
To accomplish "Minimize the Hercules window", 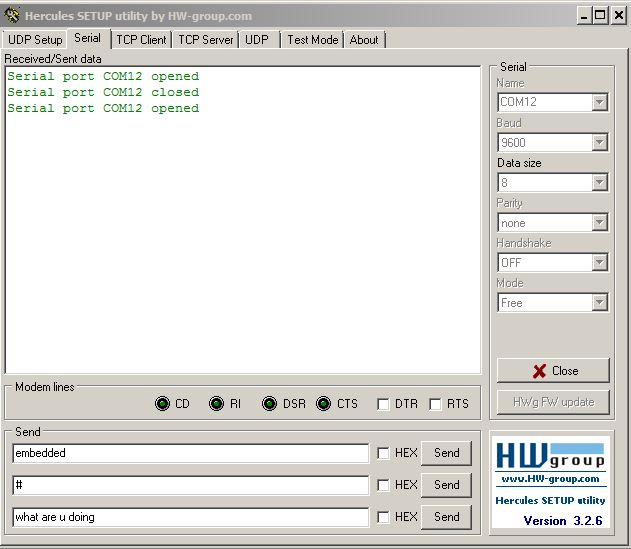I will 584,16.
